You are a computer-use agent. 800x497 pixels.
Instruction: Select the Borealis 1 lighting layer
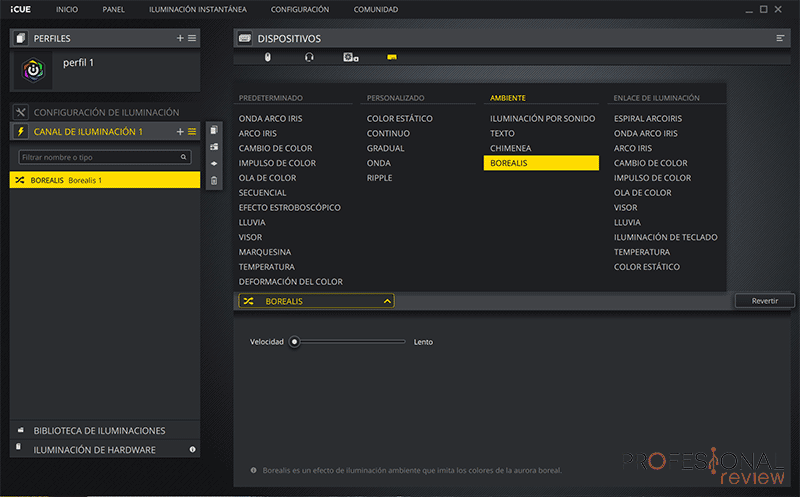click(105, 180)
